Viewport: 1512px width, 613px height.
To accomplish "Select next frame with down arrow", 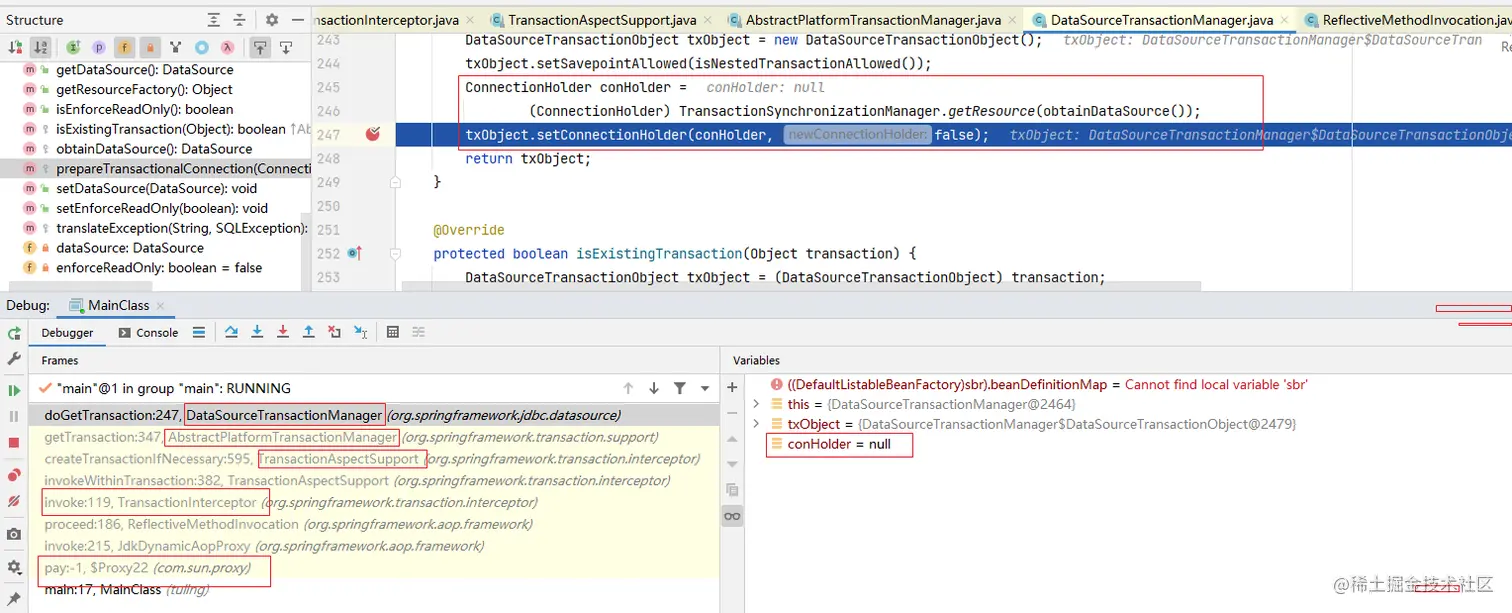I will click(x=654, y=388).
